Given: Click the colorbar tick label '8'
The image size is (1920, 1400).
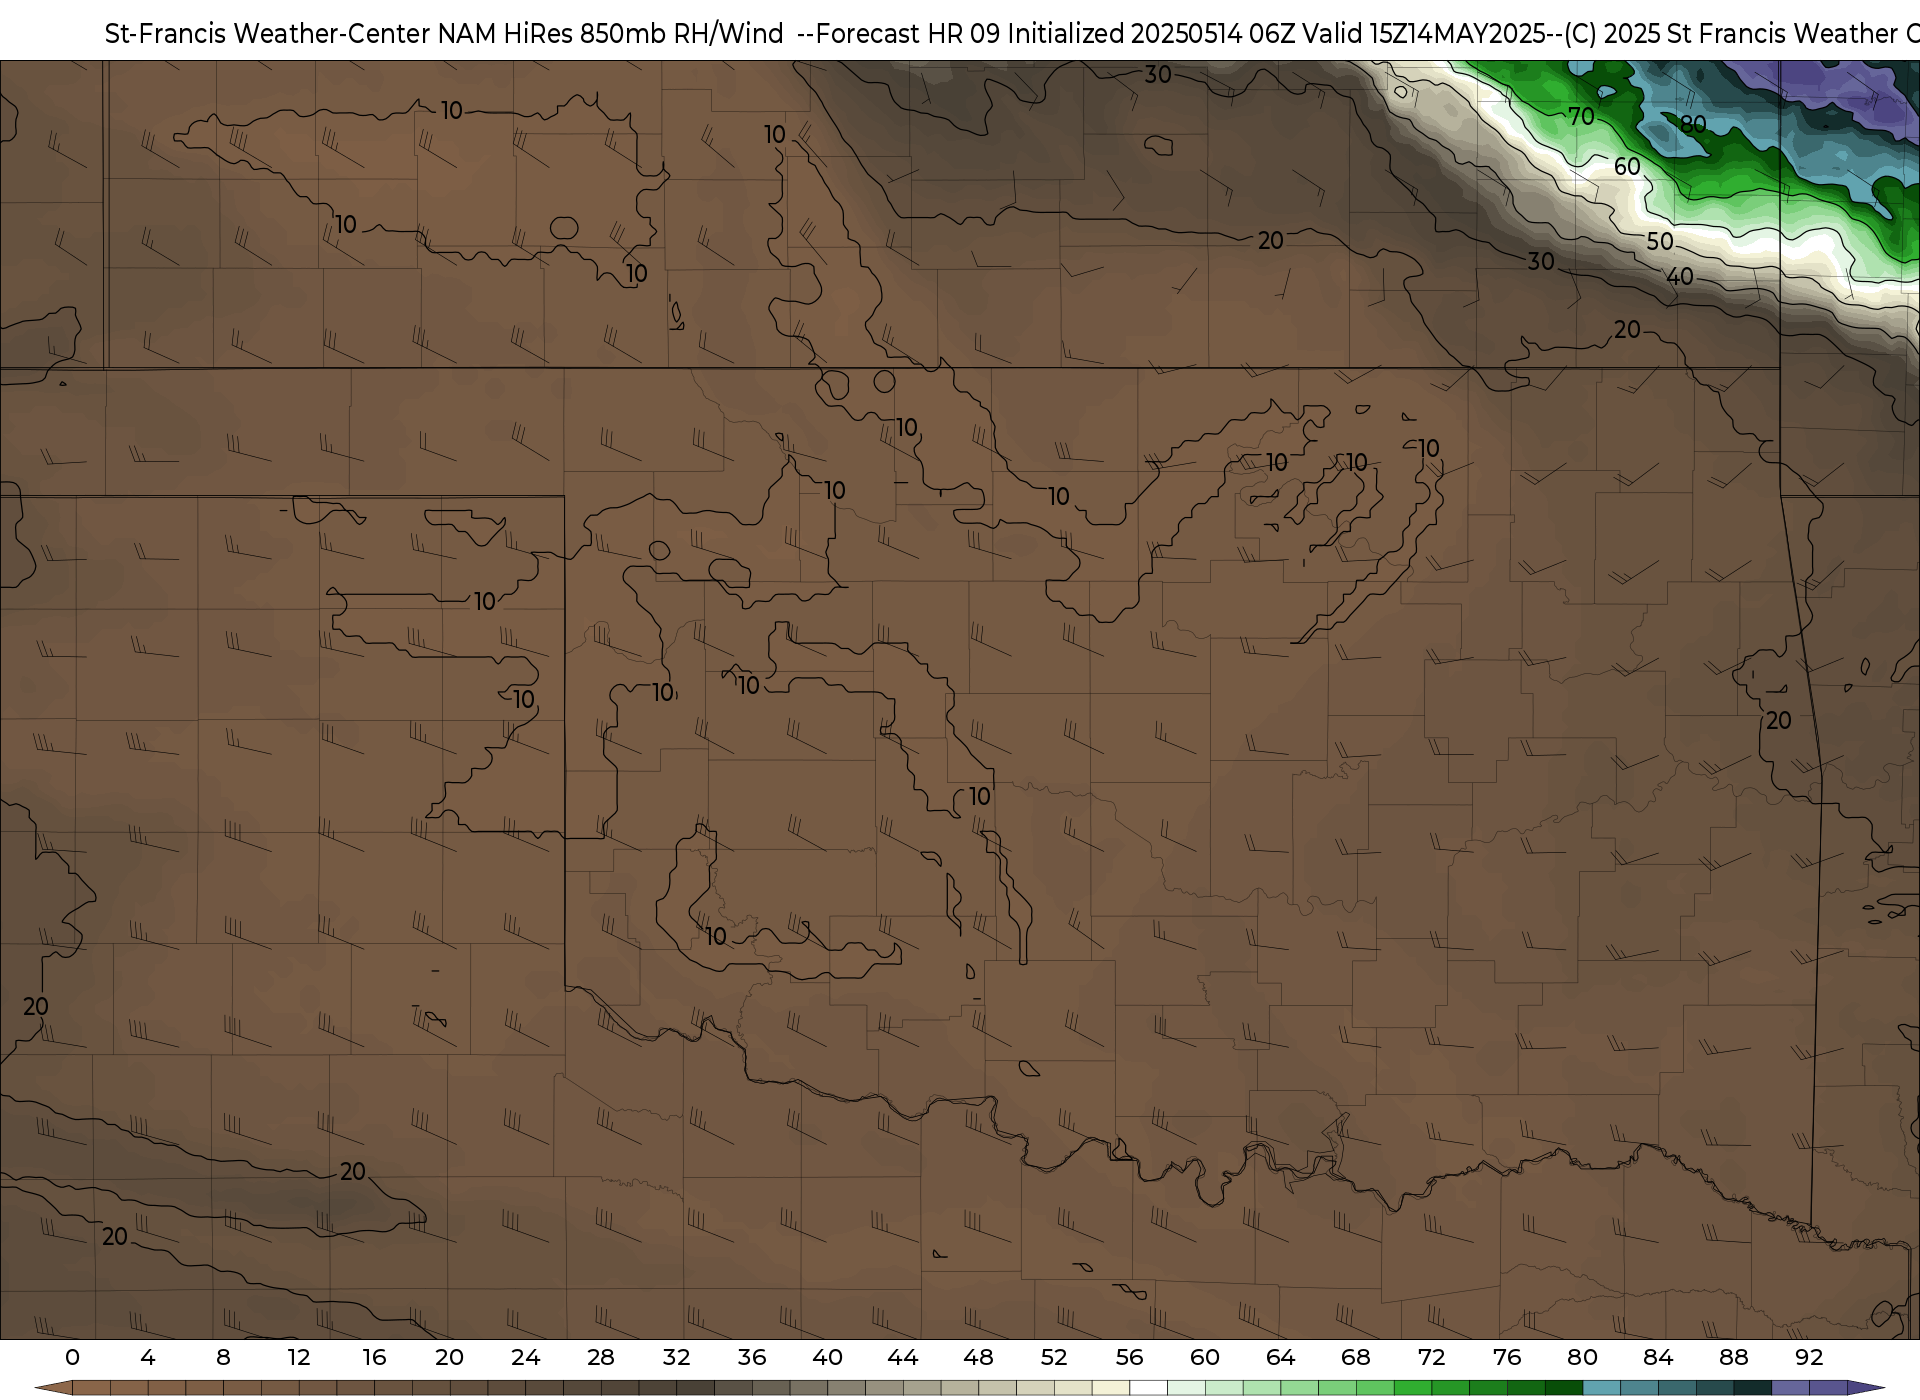Looking at the screenshot, I should tap(223, 1357).
